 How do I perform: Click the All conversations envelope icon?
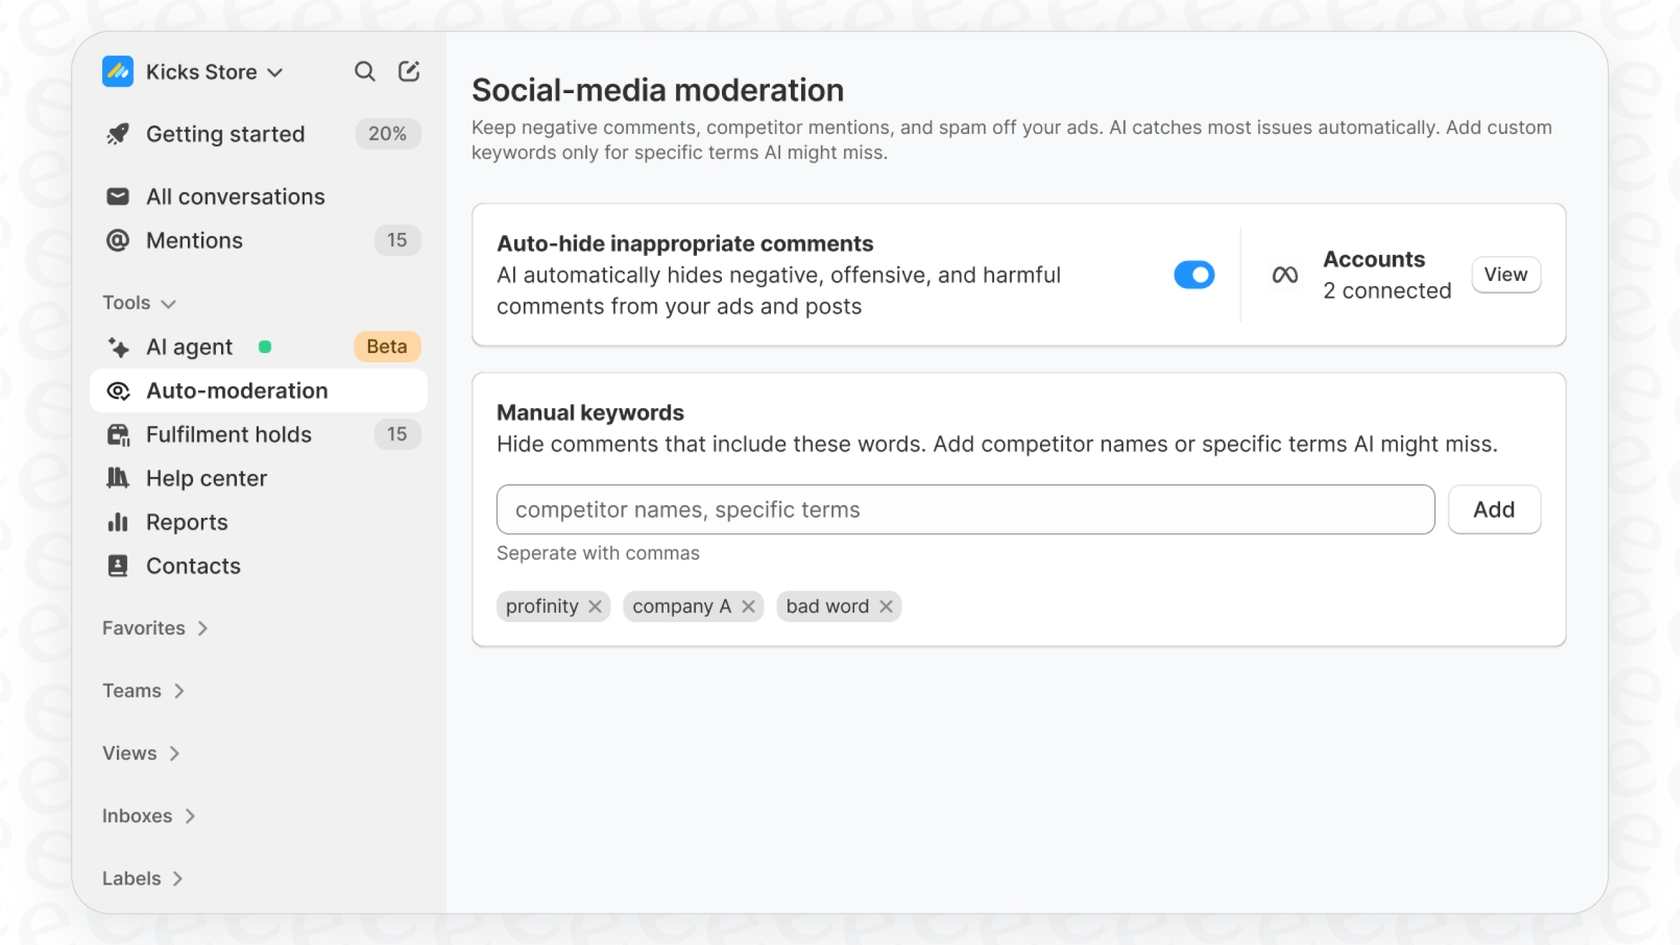click(118, 196)
